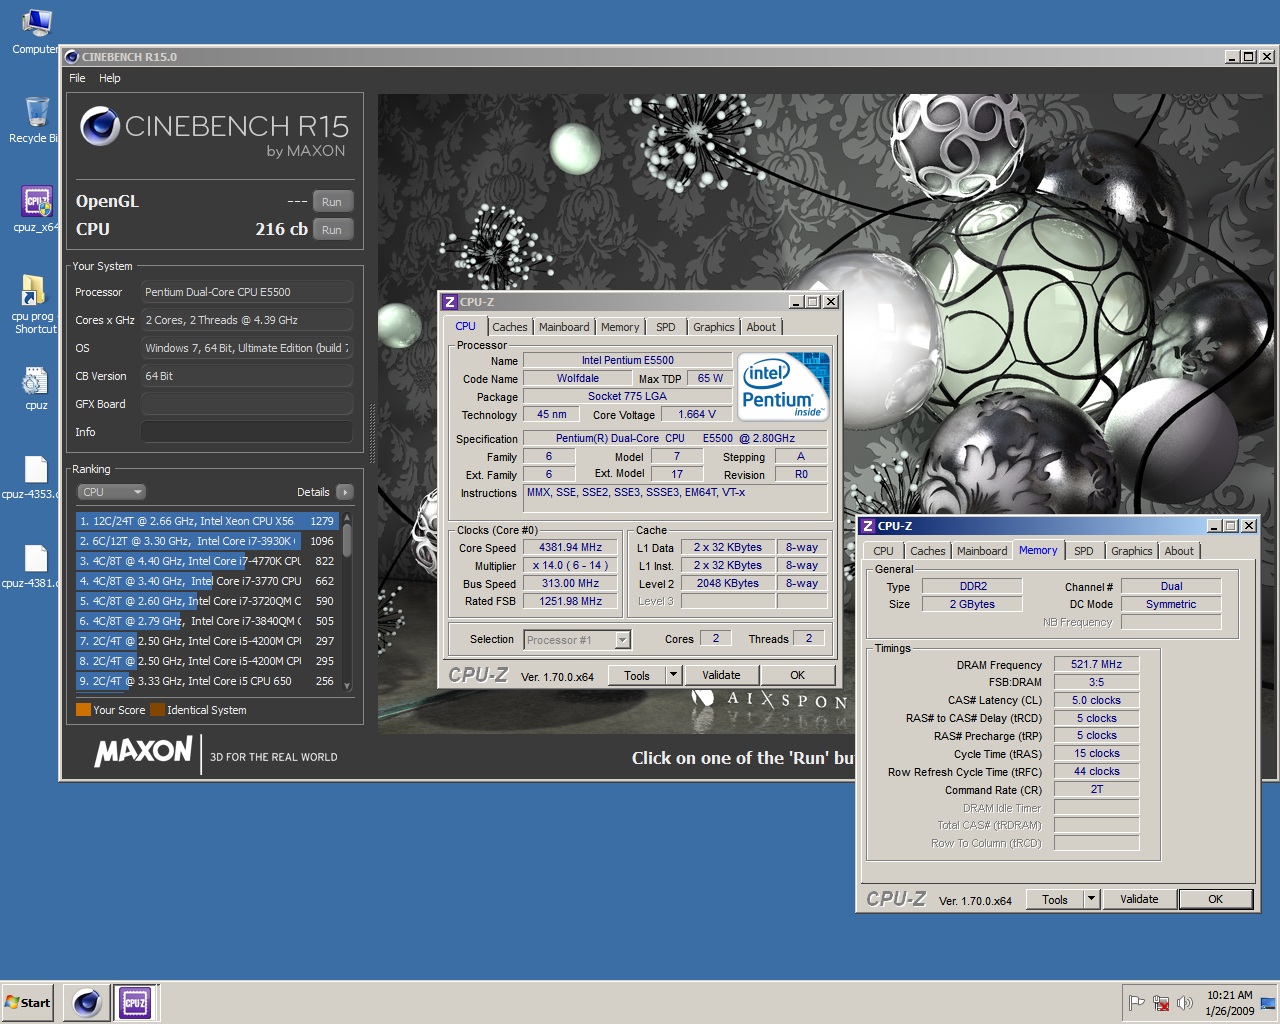The image size is (1280, 1024).
Task: Switch to Memory tab in CPU-Z CPU window
Action: [620, 327]
